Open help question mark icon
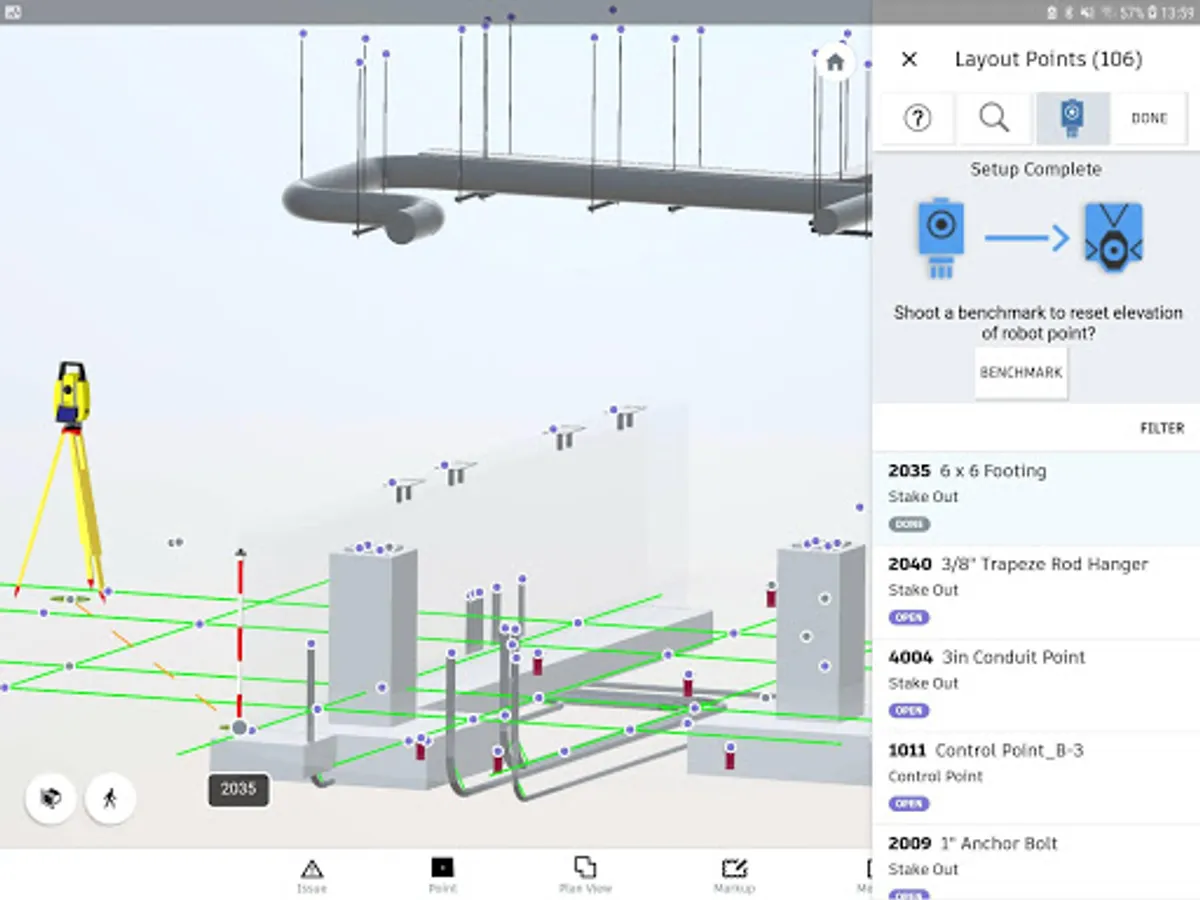1200x900 pixels. pyautogui.click(x=917, y=118)
